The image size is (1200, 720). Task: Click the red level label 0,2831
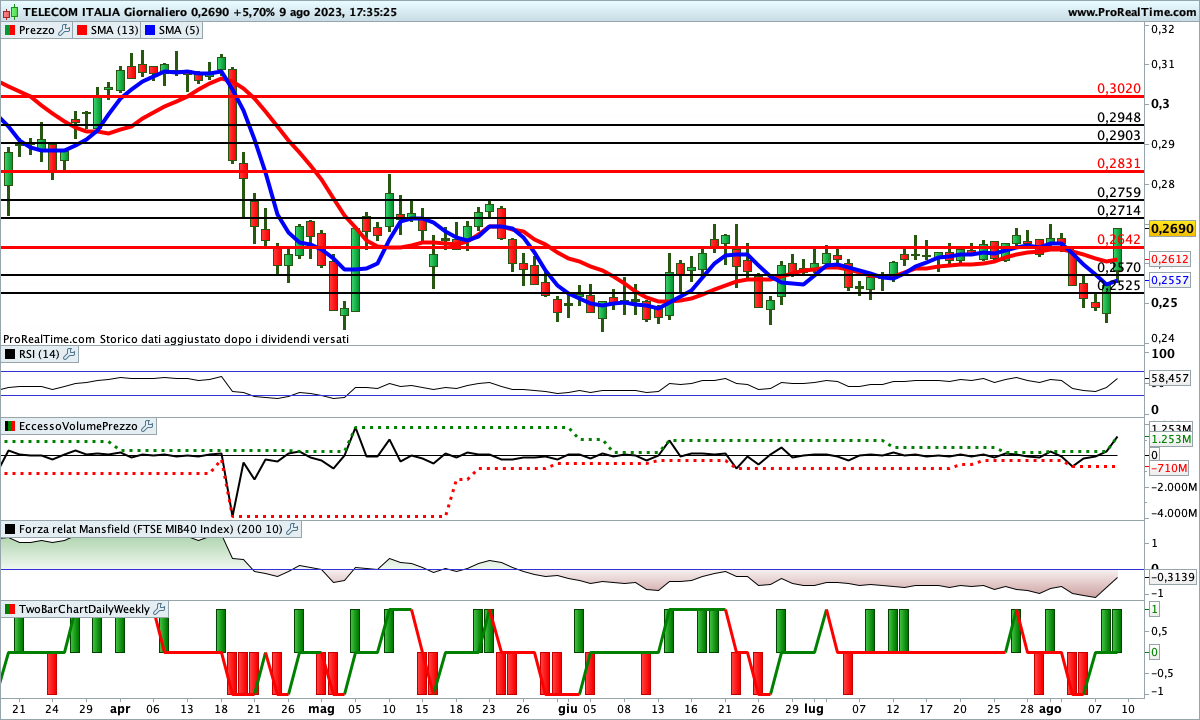[x=1119, y=164]
